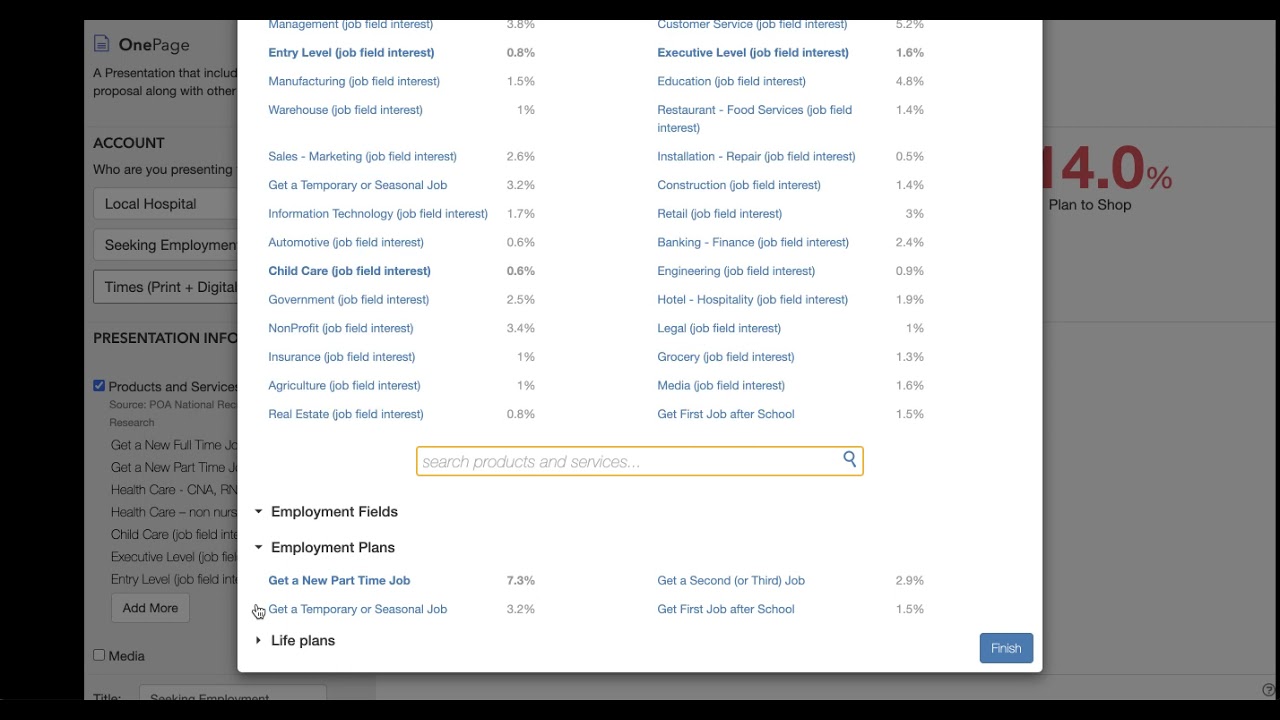Focus the search products and services field
Screen dimensions: 1280x720
[628, 462]
